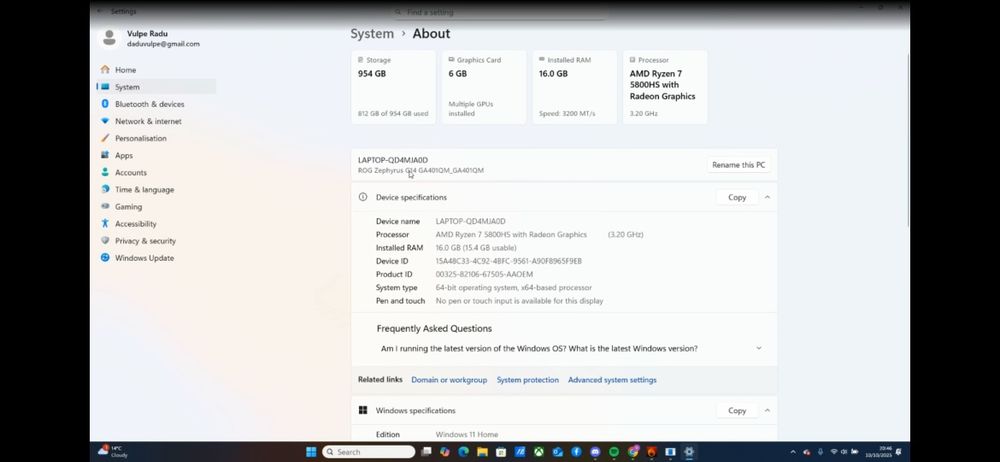Open the Home settings page

click(125, 70)
